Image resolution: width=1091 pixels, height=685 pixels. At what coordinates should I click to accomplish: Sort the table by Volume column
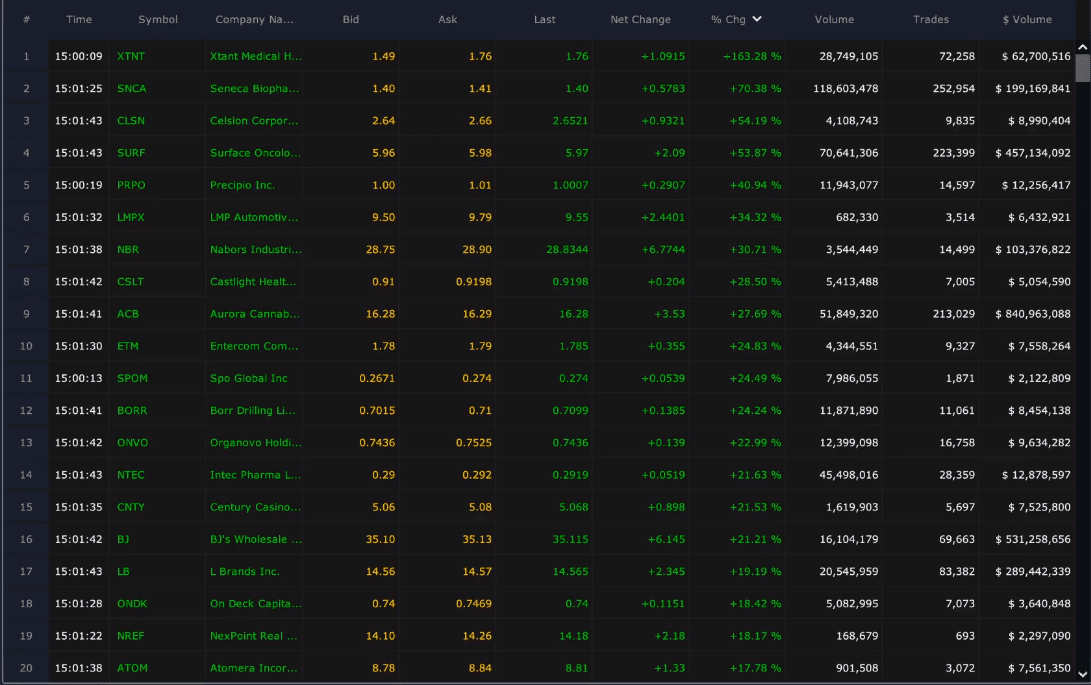[833, 19]
